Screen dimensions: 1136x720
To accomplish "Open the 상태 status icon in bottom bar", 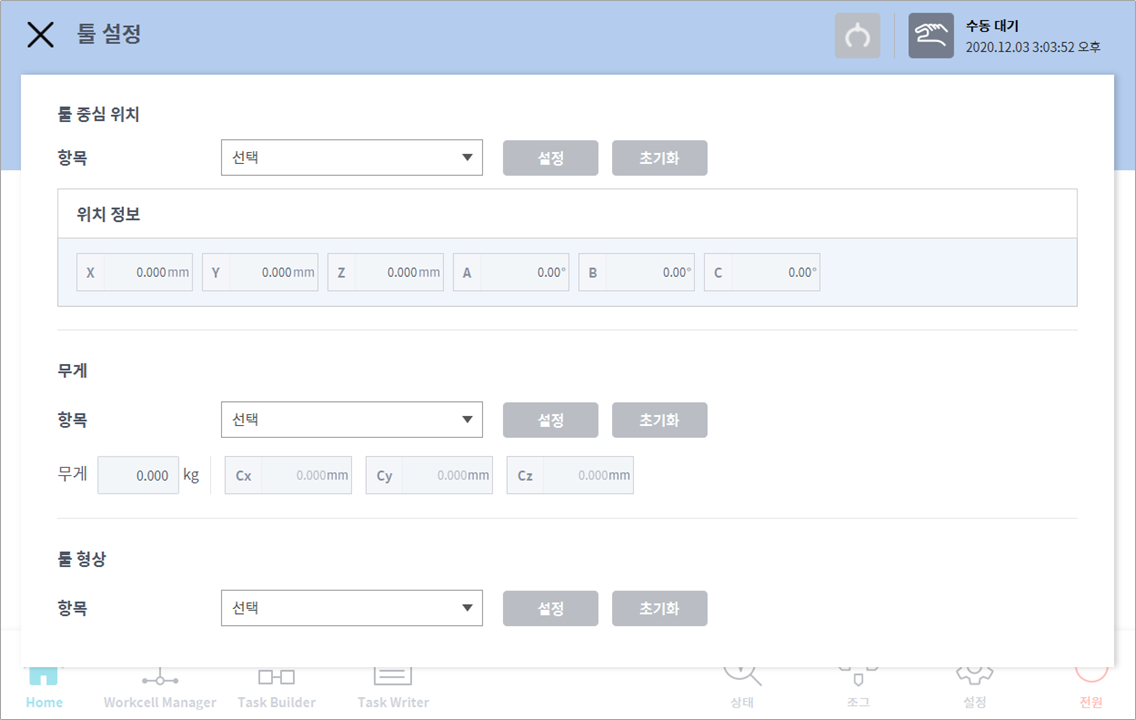I will (742, 688).
